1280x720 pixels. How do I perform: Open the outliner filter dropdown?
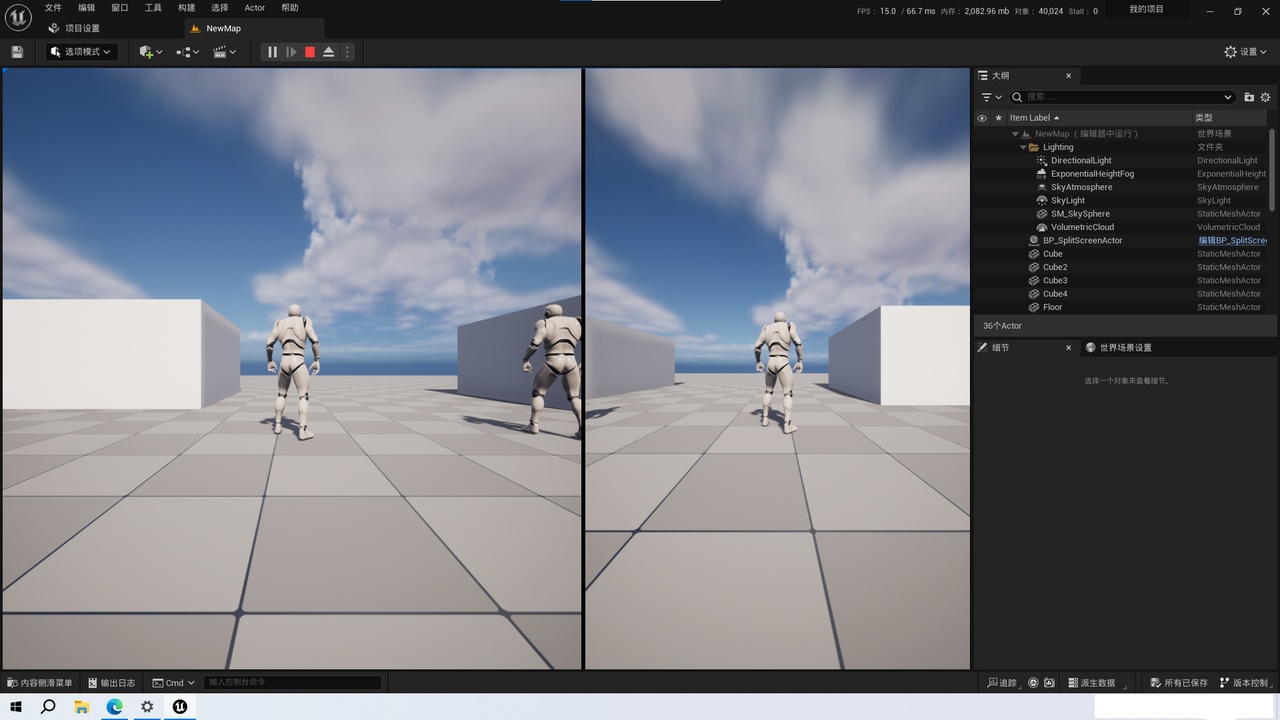991,97
